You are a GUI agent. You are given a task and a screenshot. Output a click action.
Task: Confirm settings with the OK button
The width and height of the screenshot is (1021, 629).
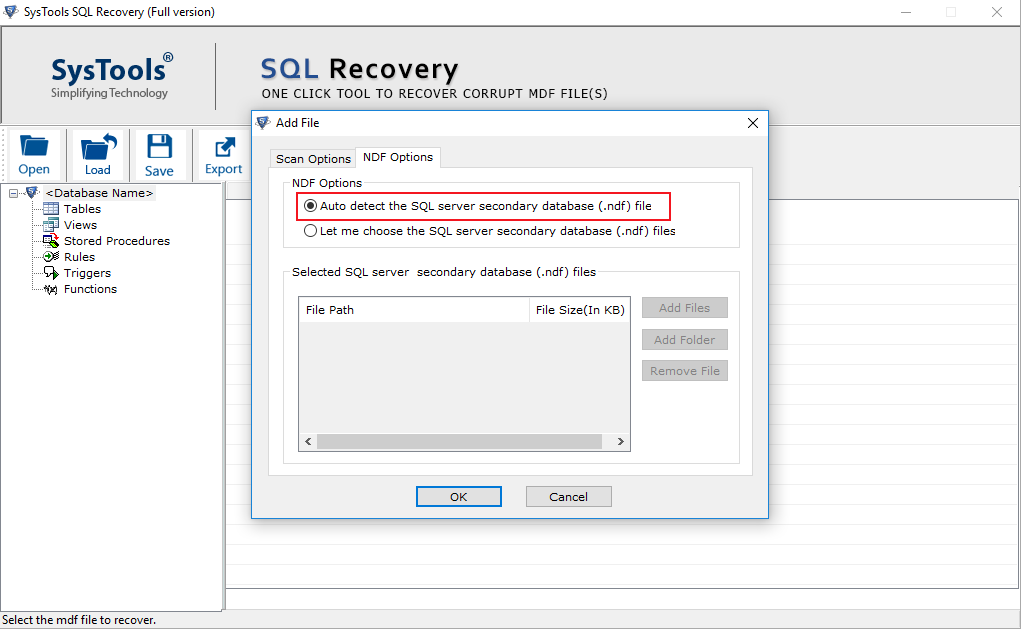(x=458, y=496)
